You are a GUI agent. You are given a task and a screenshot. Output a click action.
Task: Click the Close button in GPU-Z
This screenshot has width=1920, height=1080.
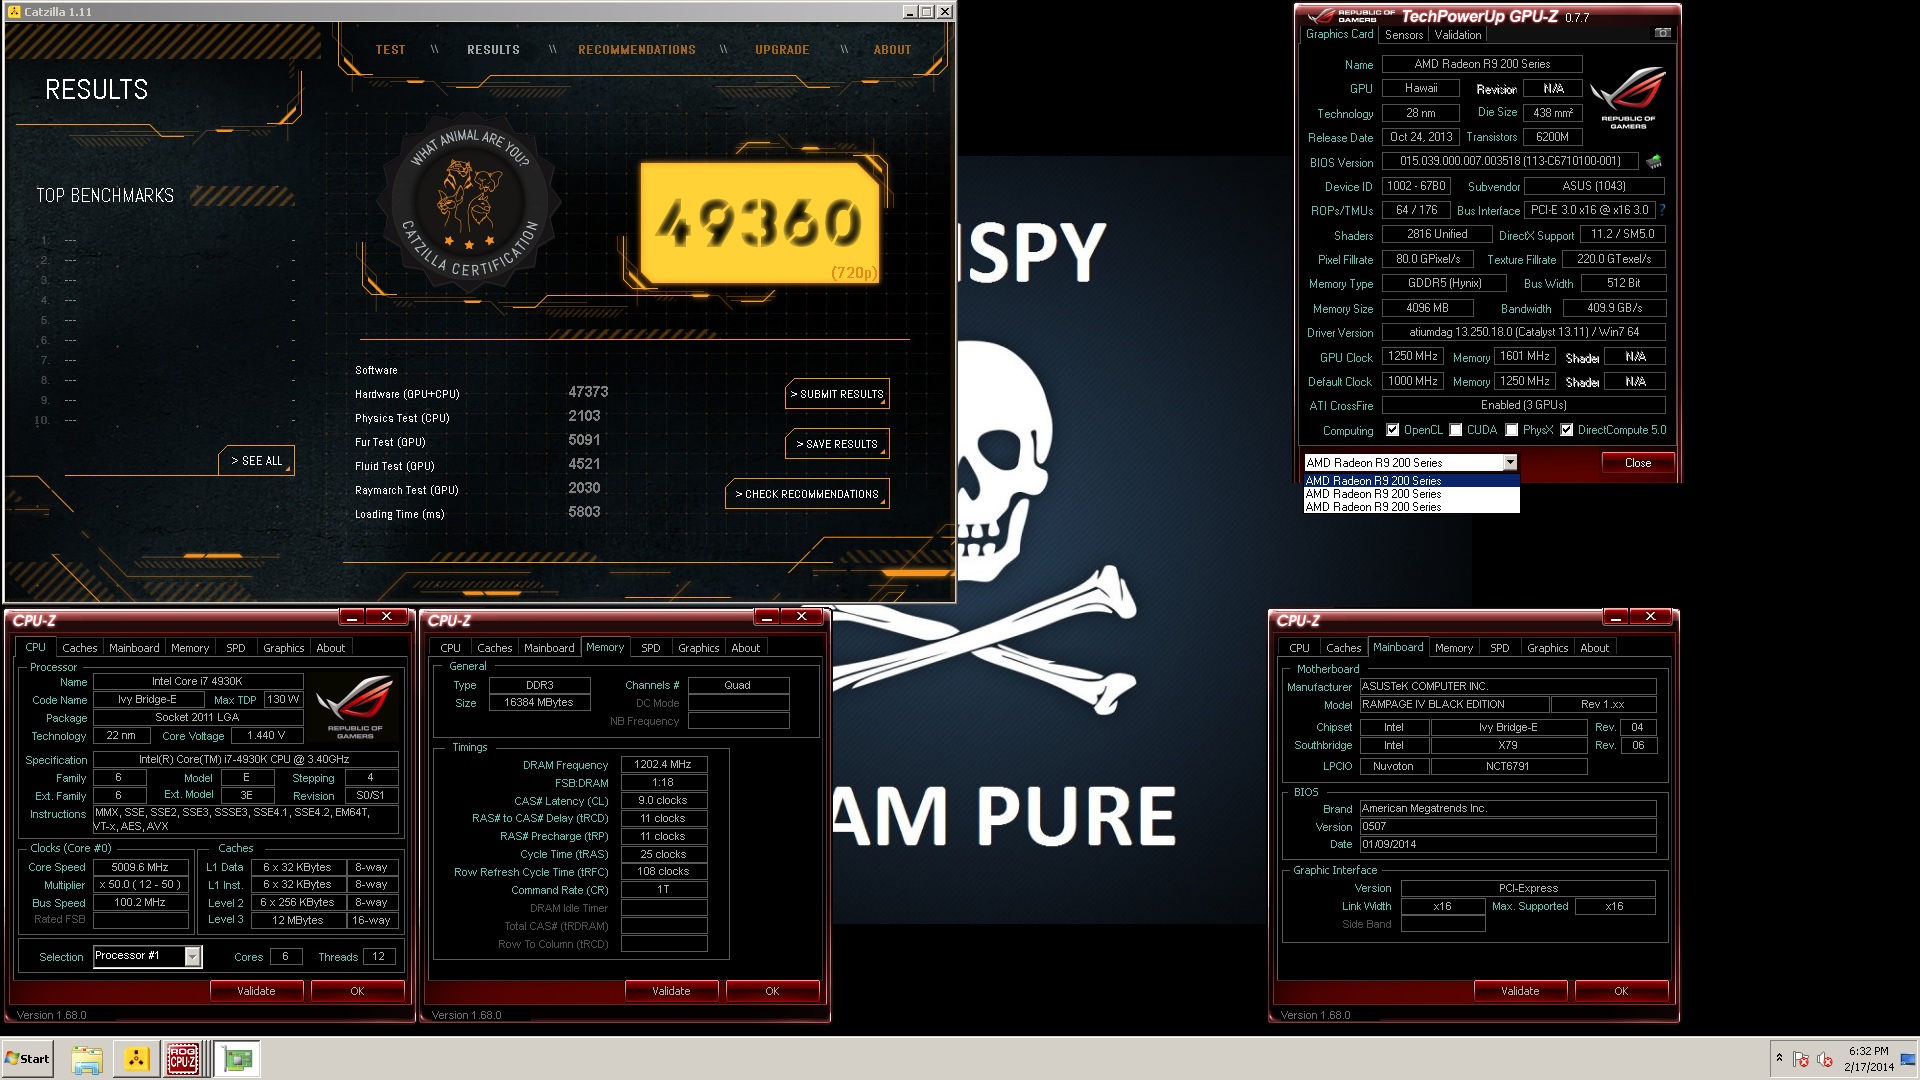(1638, 463)
